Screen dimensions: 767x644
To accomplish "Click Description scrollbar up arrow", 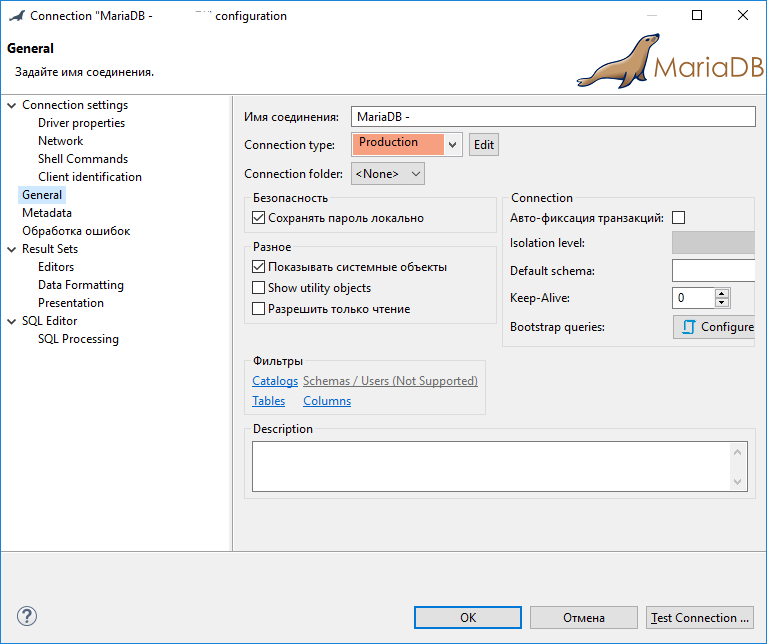I will click(738, 452).
